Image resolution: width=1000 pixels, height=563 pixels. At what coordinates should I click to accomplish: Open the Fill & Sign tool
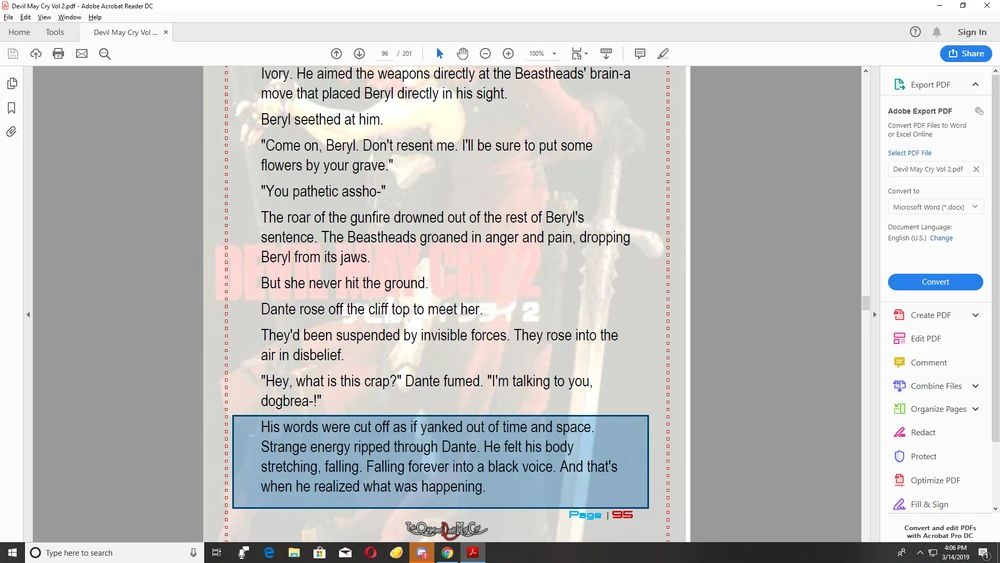coord(929,504)
